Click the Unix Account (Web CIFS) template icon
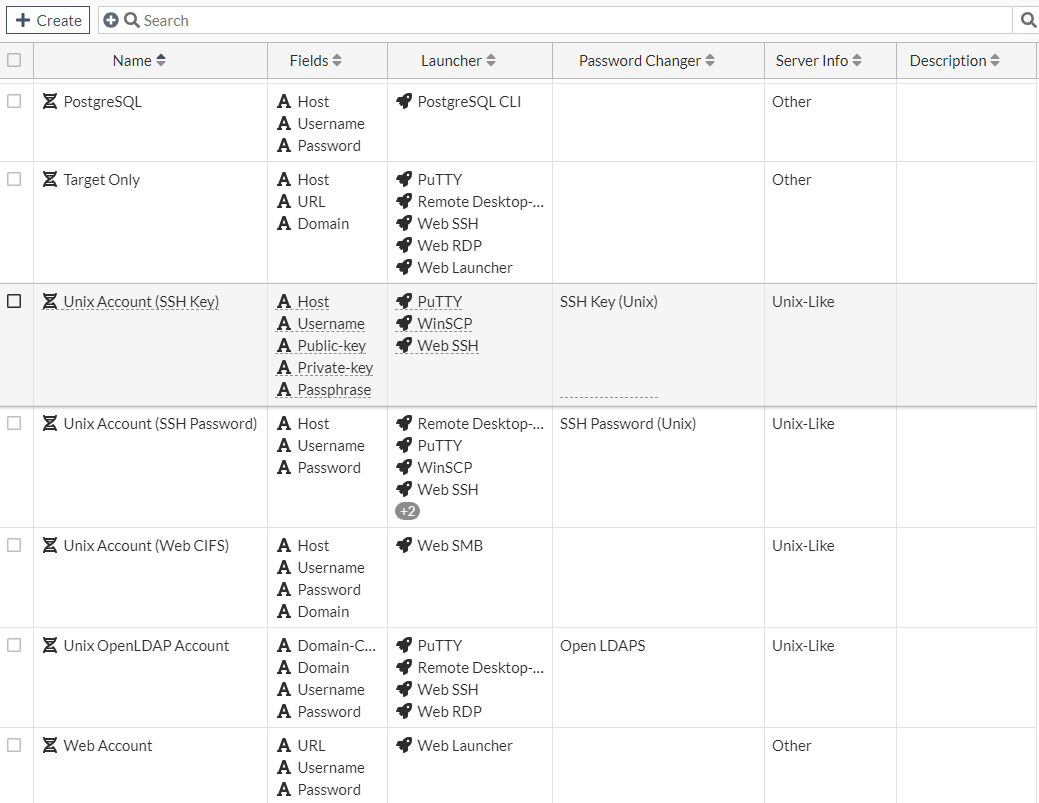This screenshot has width=1039, height=803. [50, 545]
